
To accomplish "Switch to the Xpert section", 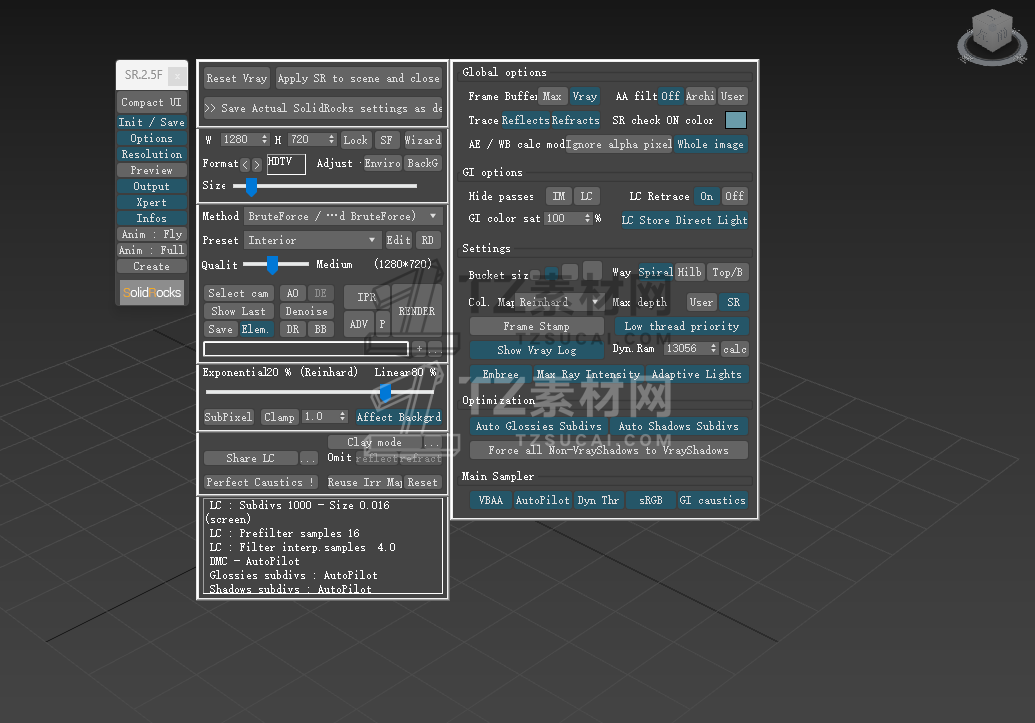I will 152,202.
